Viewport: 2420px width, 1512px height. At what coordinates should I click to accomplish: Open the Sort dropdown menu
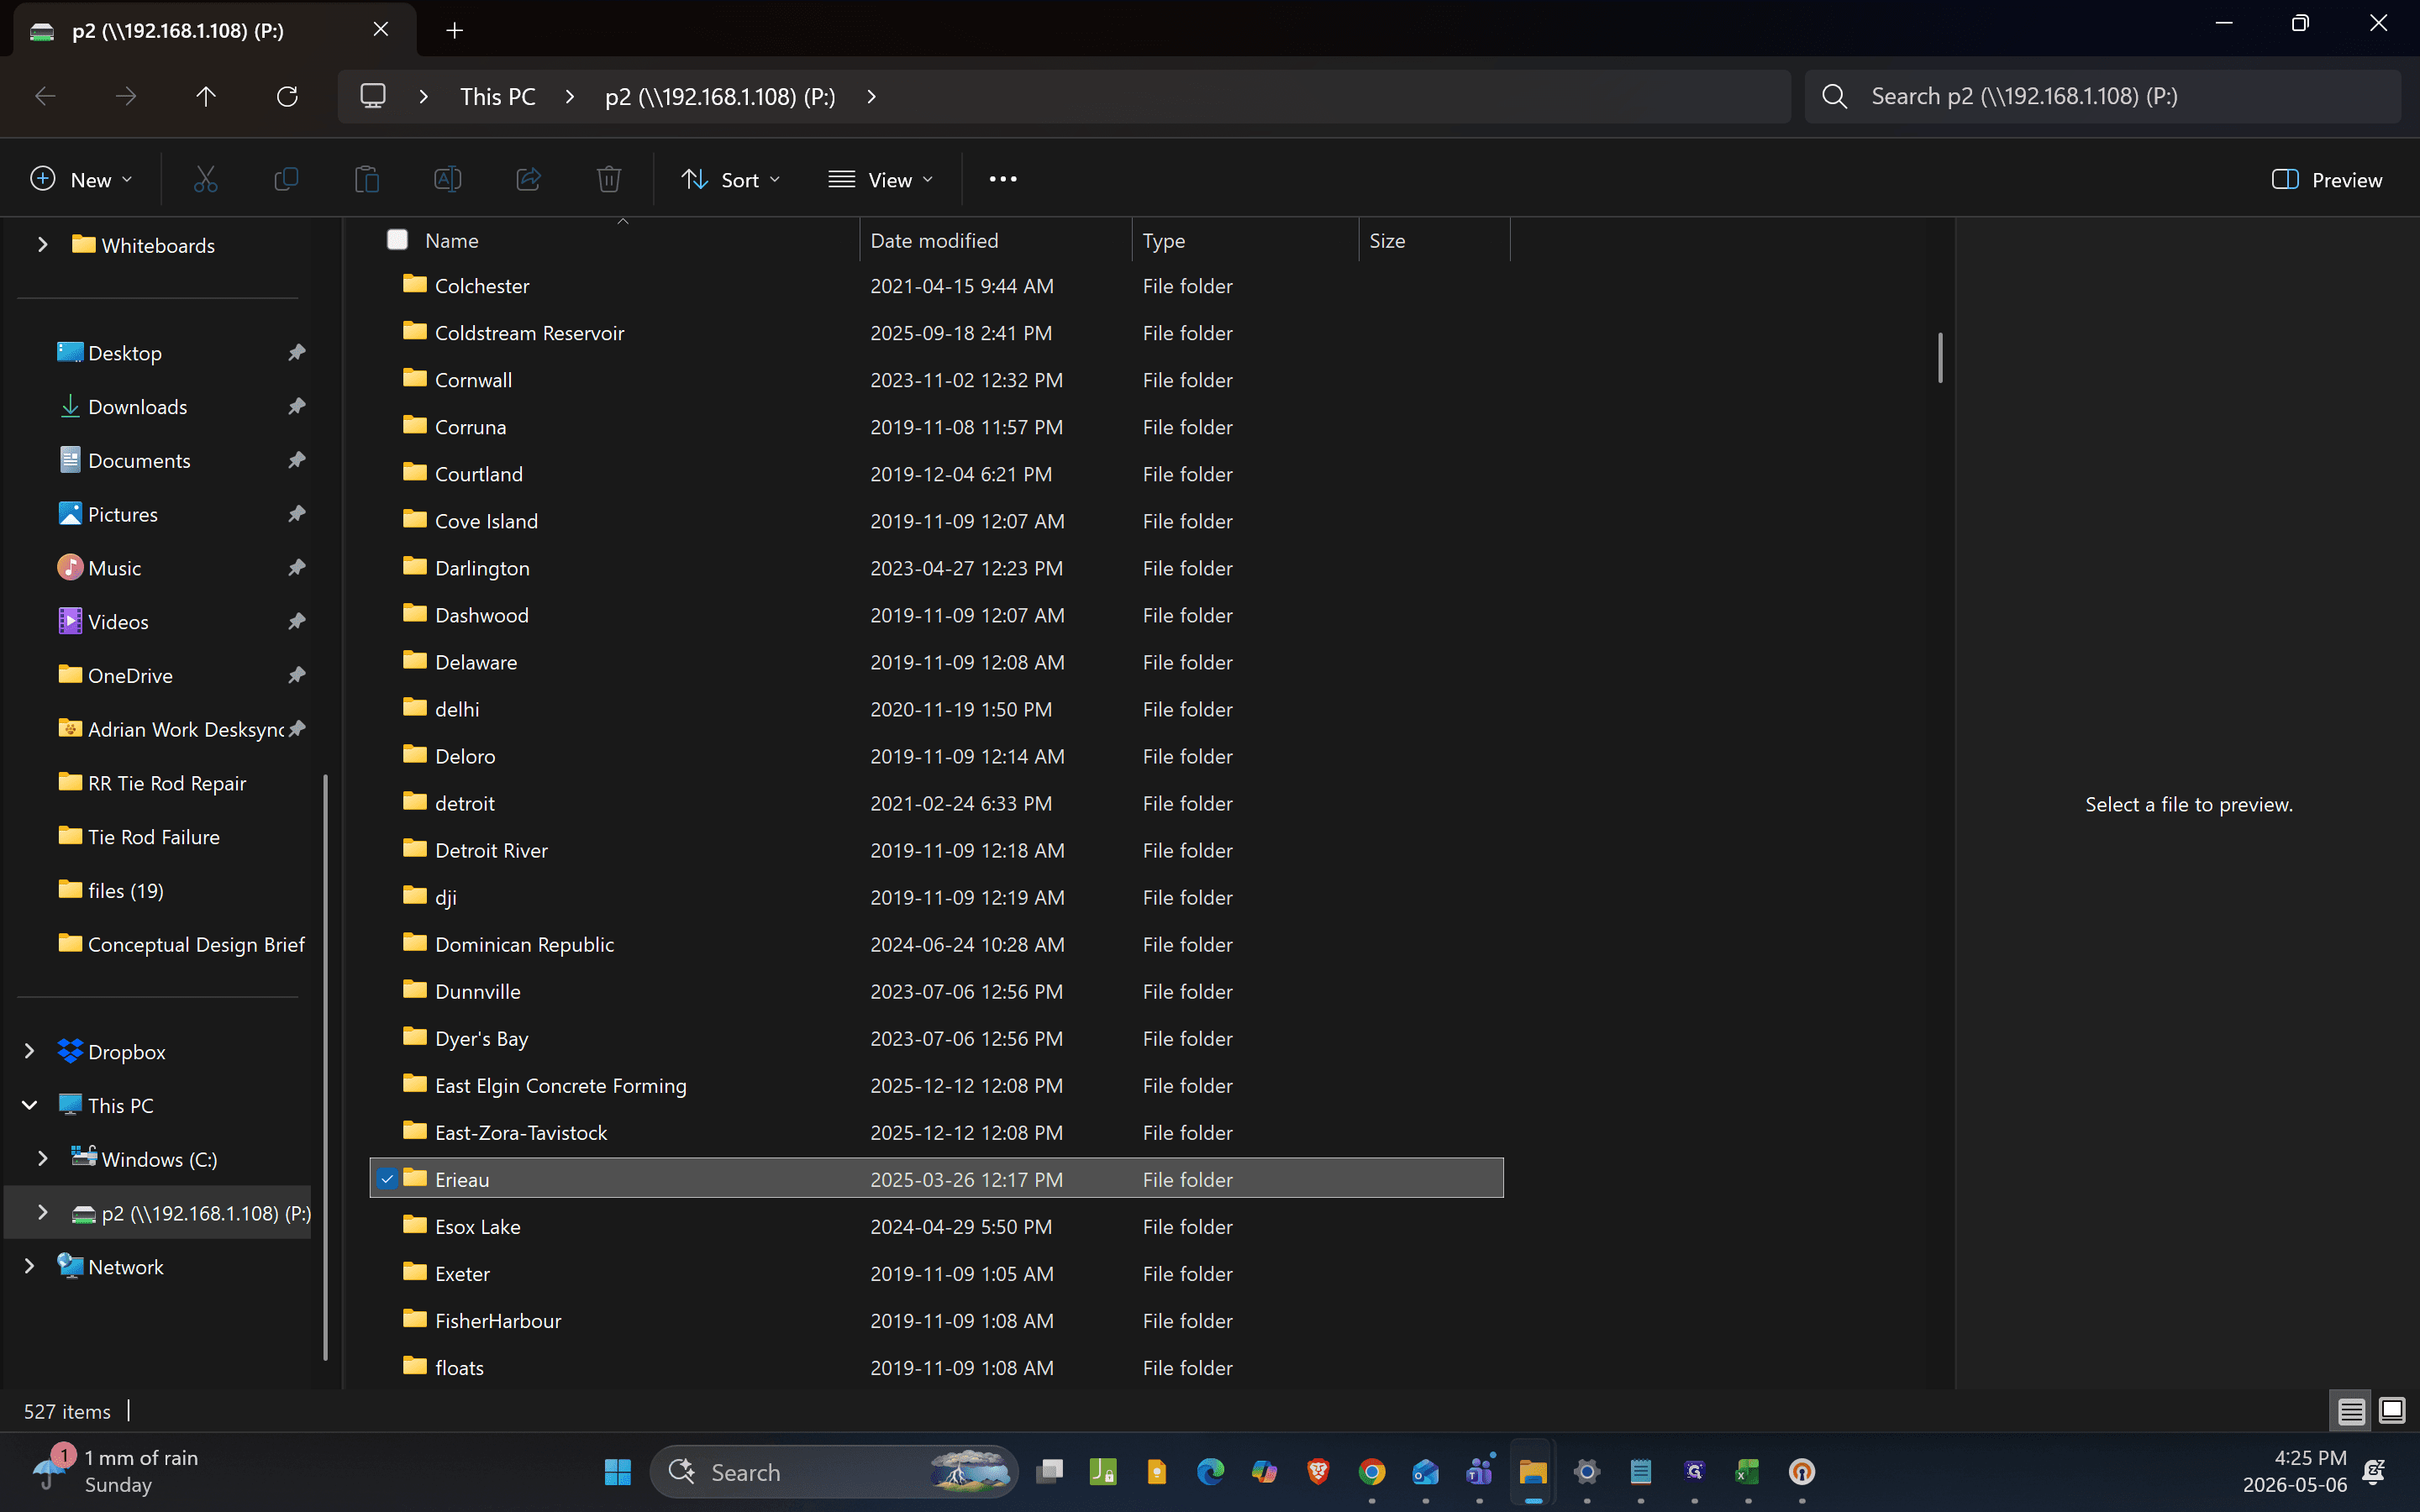(731, 180)
